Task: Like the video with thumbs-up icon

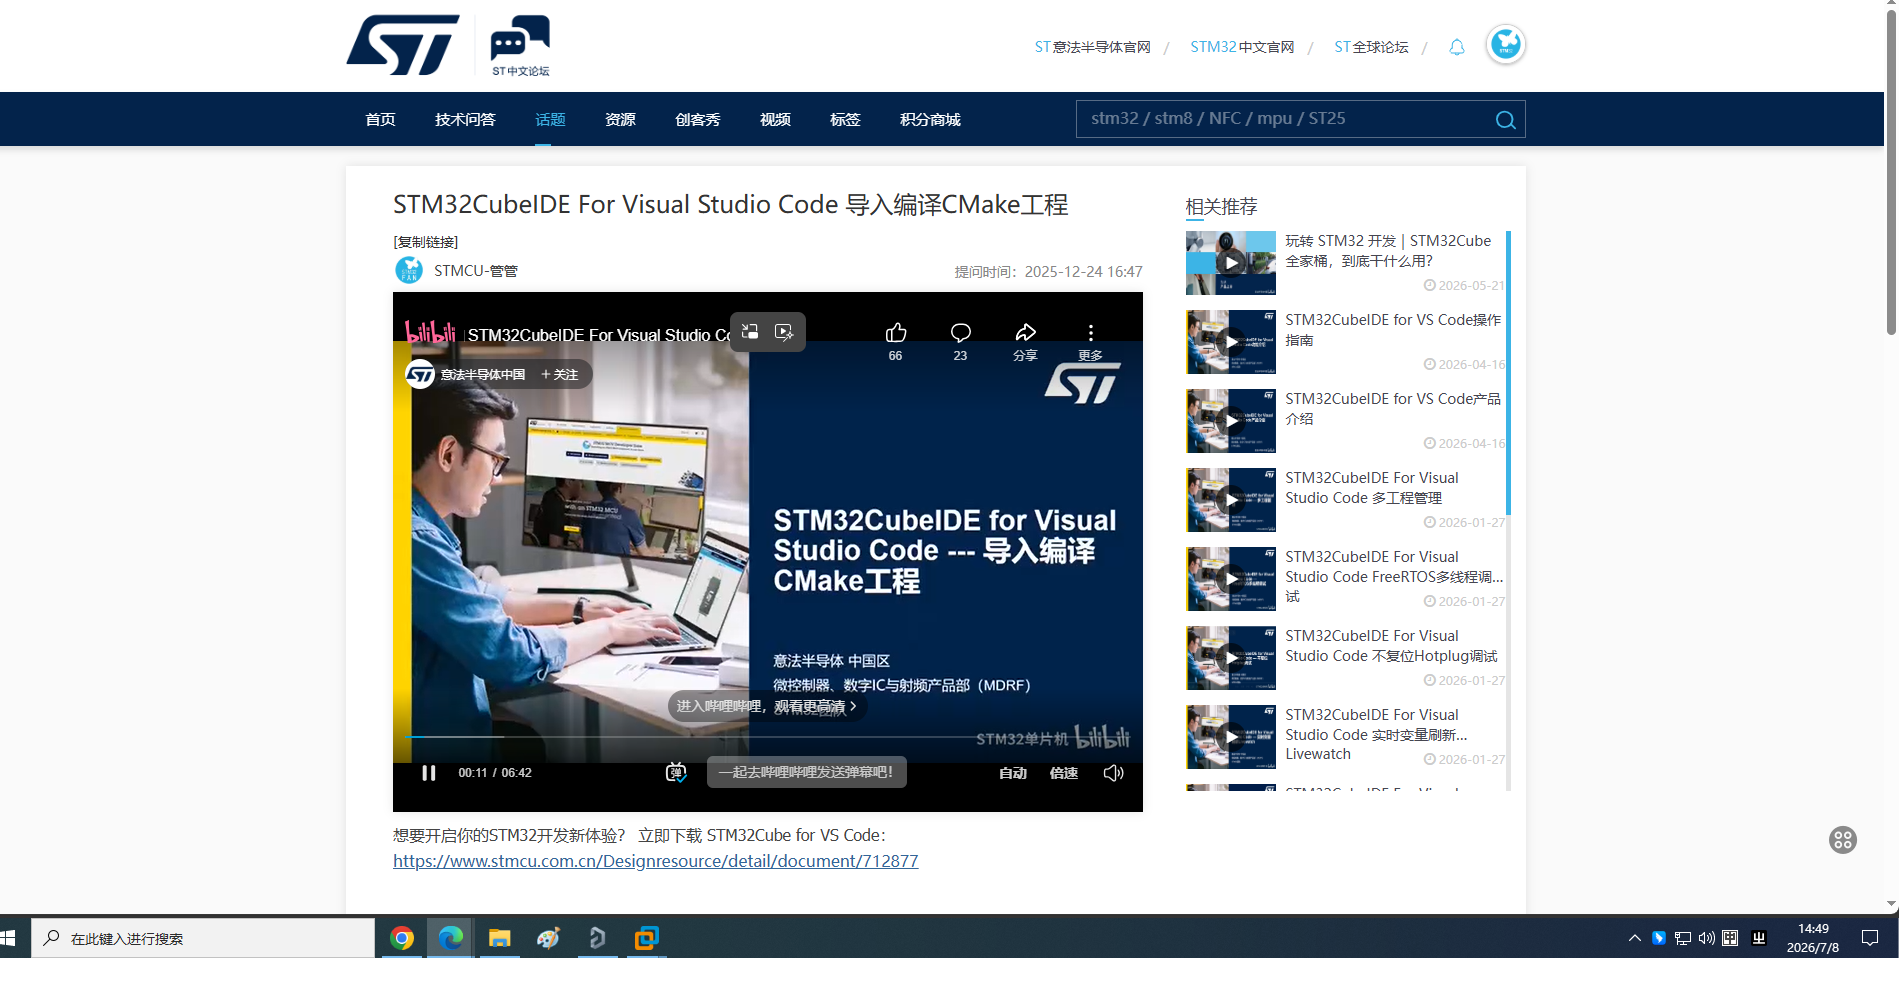Action: [895, 333]
